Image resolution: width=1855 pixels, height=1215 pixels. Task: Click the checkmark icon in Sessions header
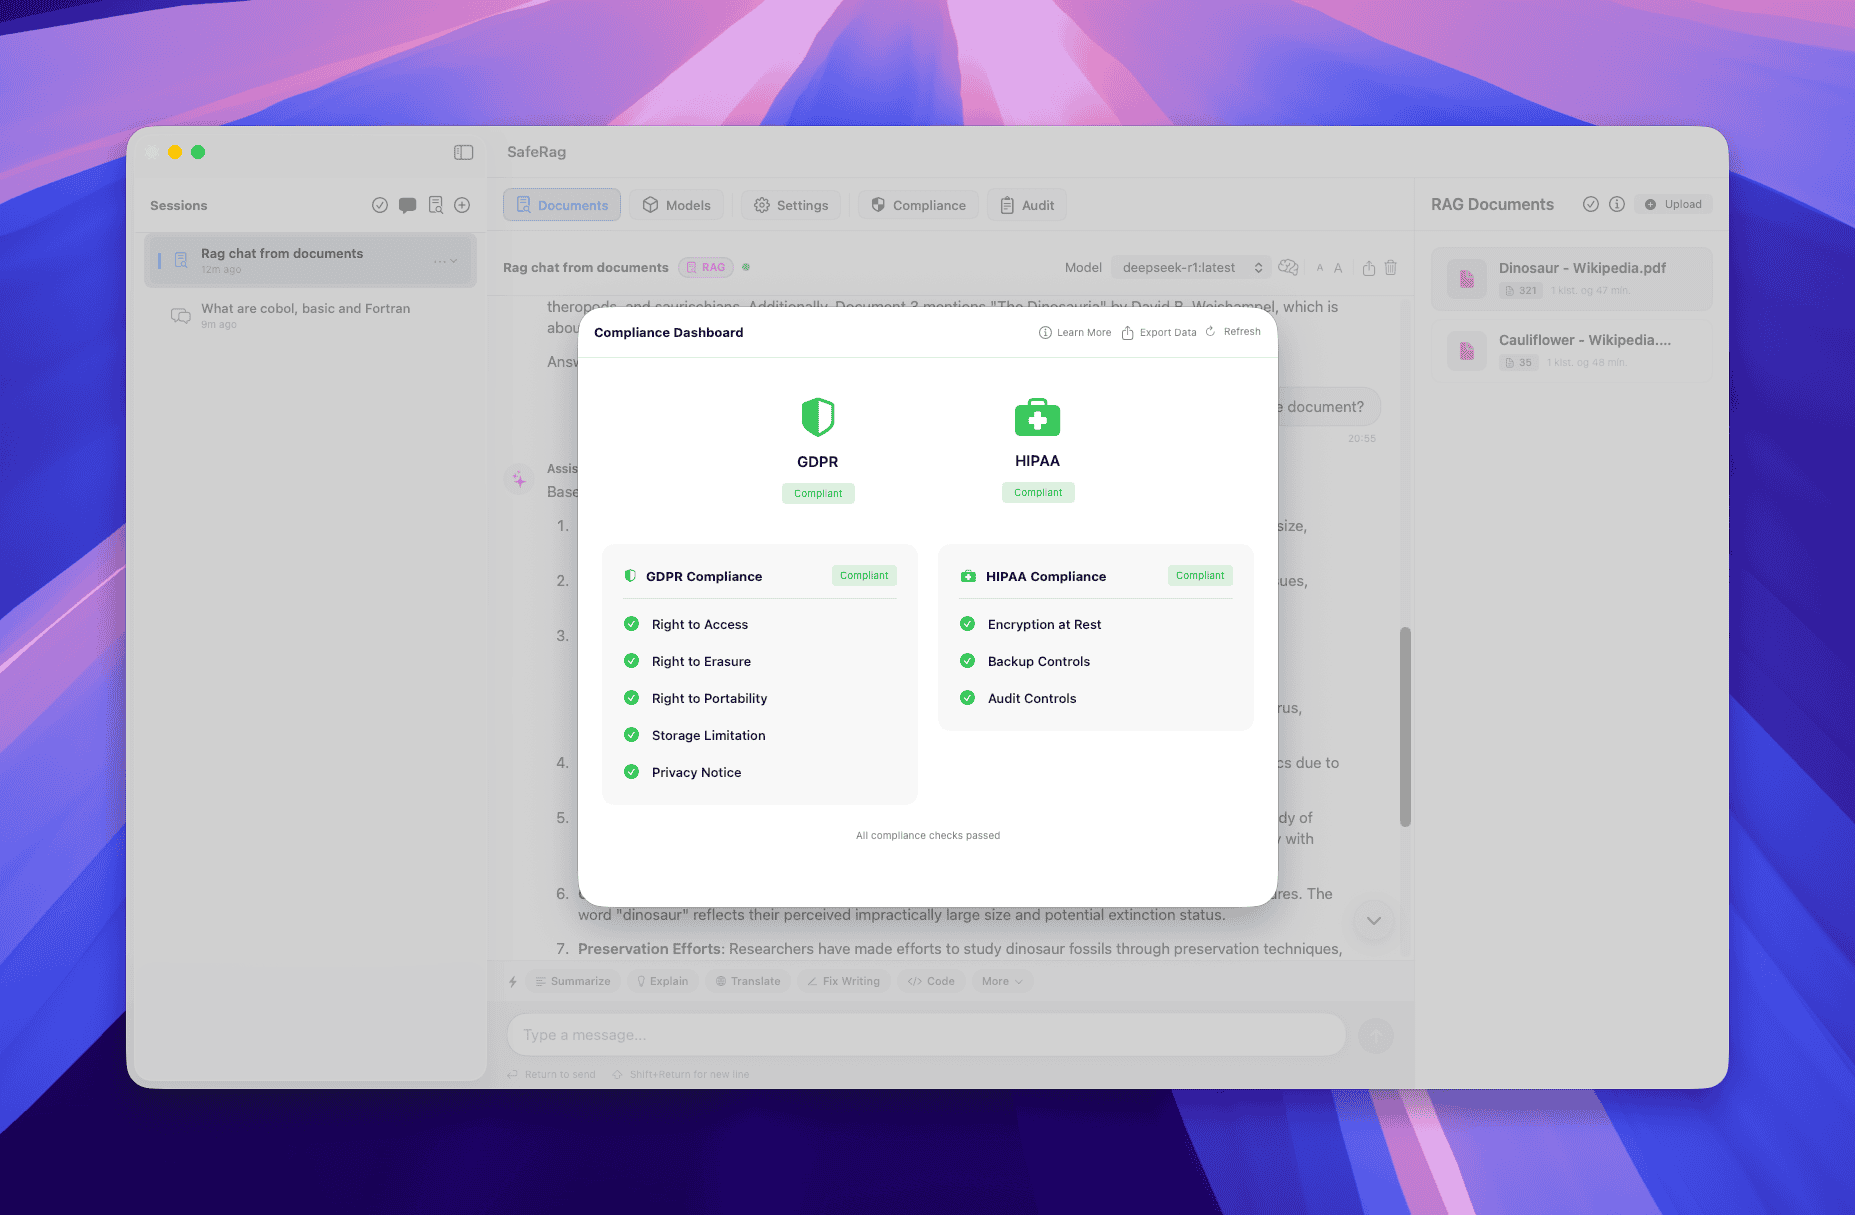380,205
